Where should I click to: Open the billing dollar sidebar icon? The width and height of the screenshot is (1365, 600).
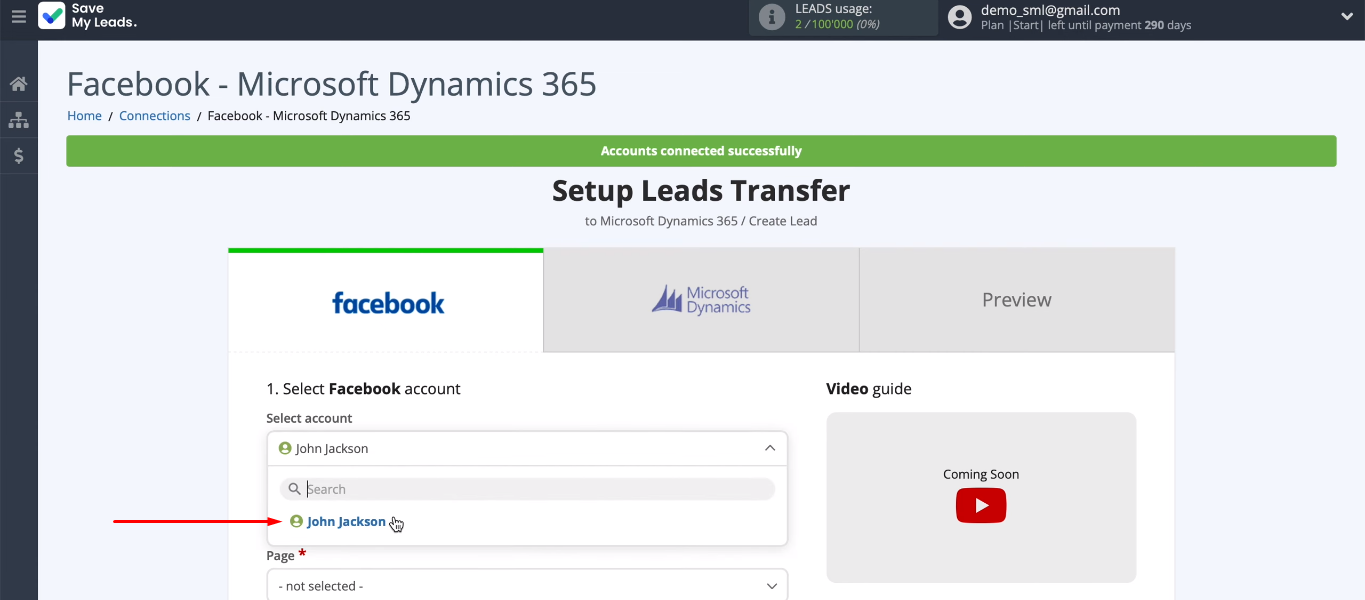(18, 156)
